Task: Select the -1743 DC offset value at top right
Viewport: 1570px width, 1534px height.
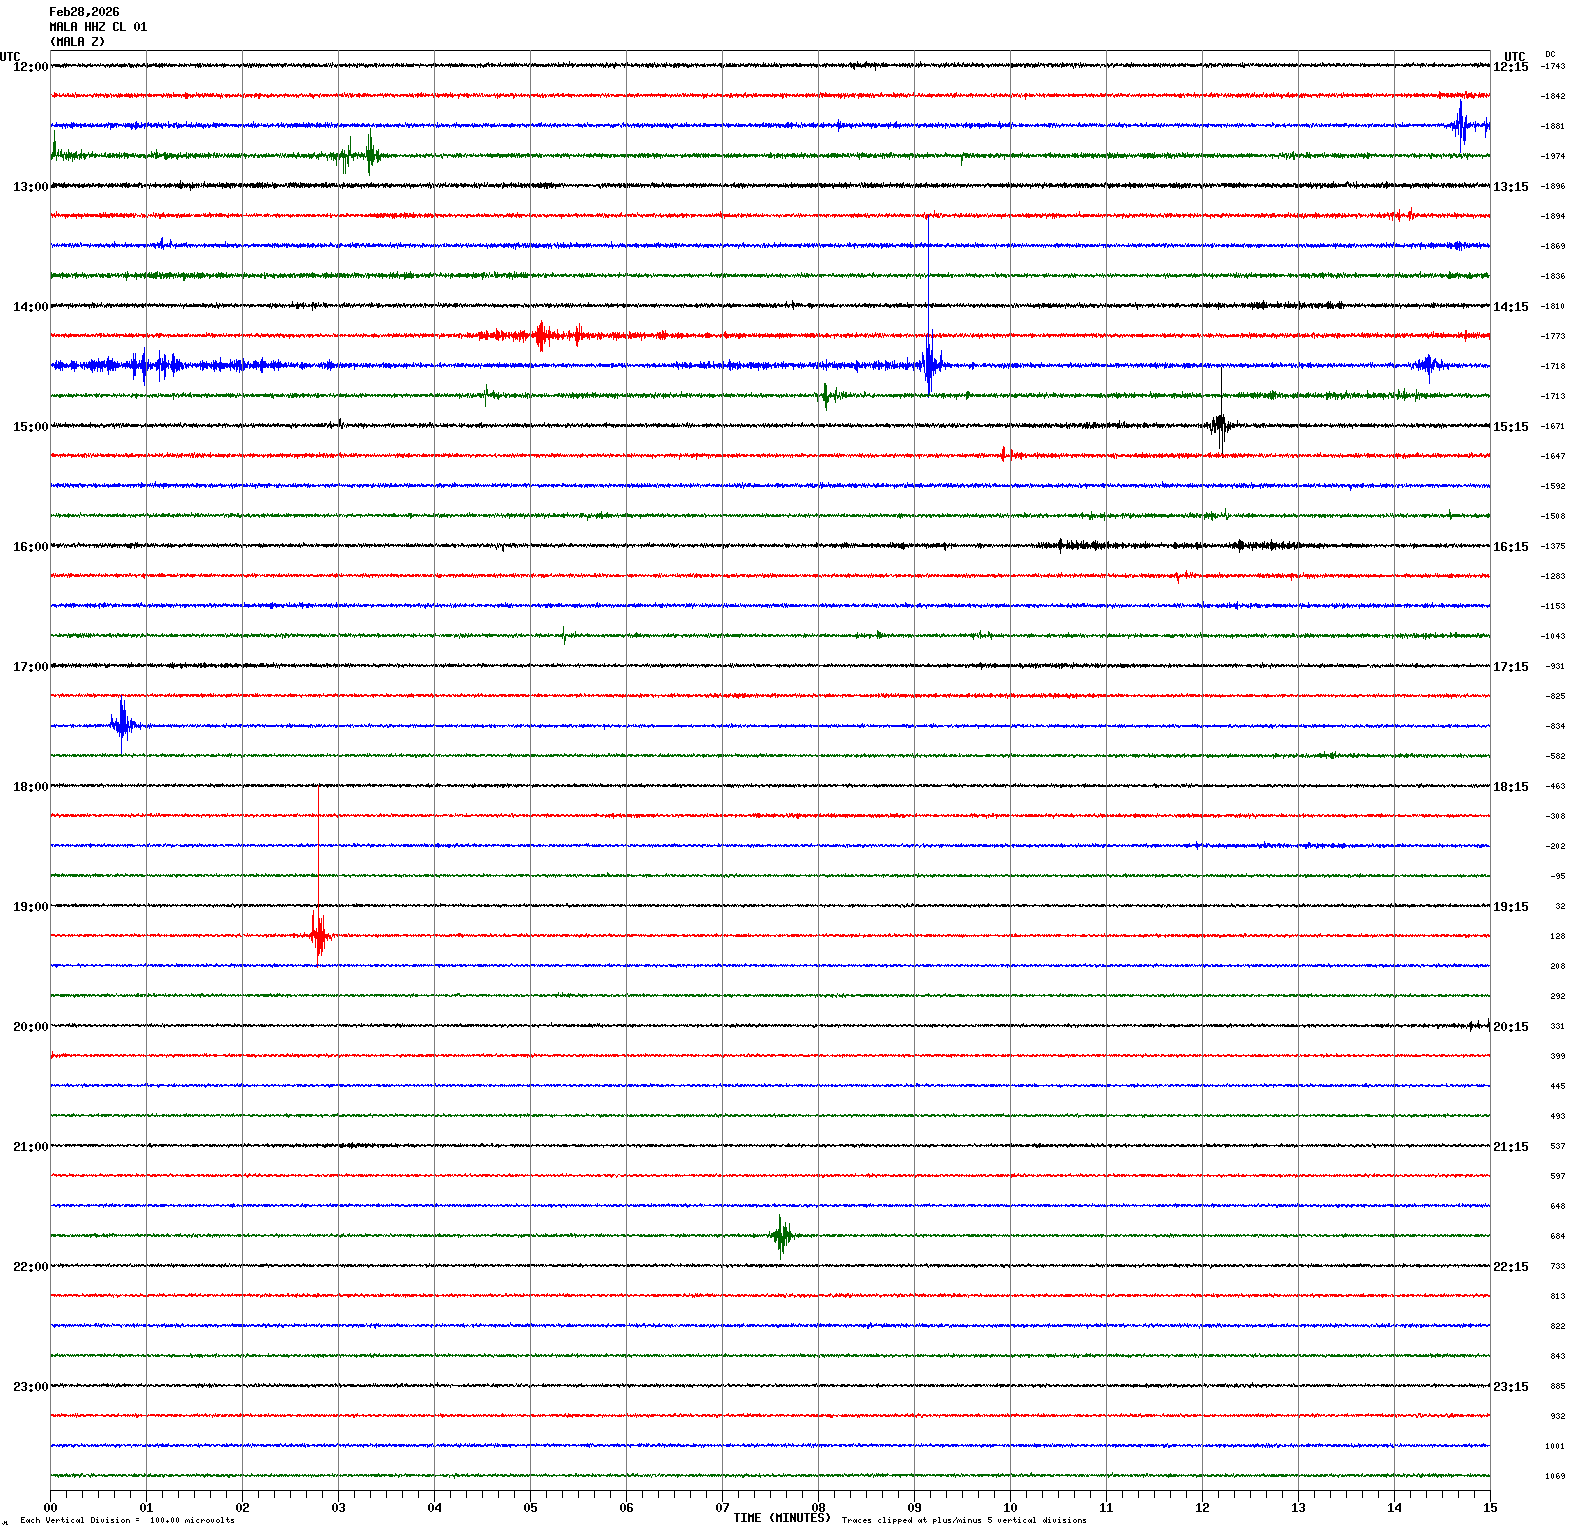Action: (x=1553, y=66)
